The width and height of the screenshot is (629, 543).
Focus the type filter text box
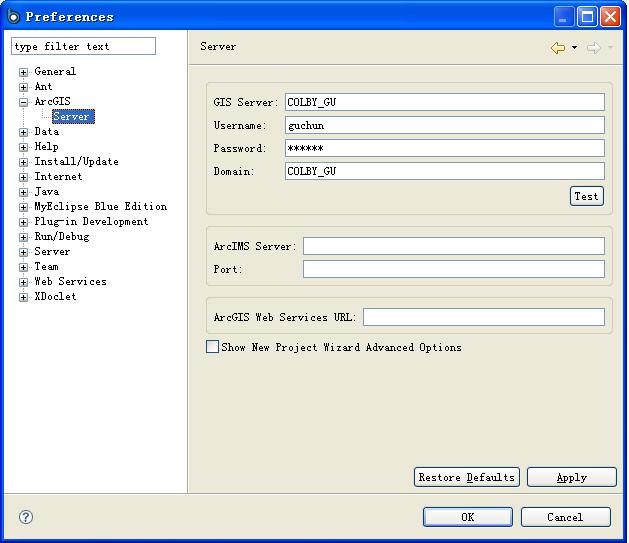83,46
